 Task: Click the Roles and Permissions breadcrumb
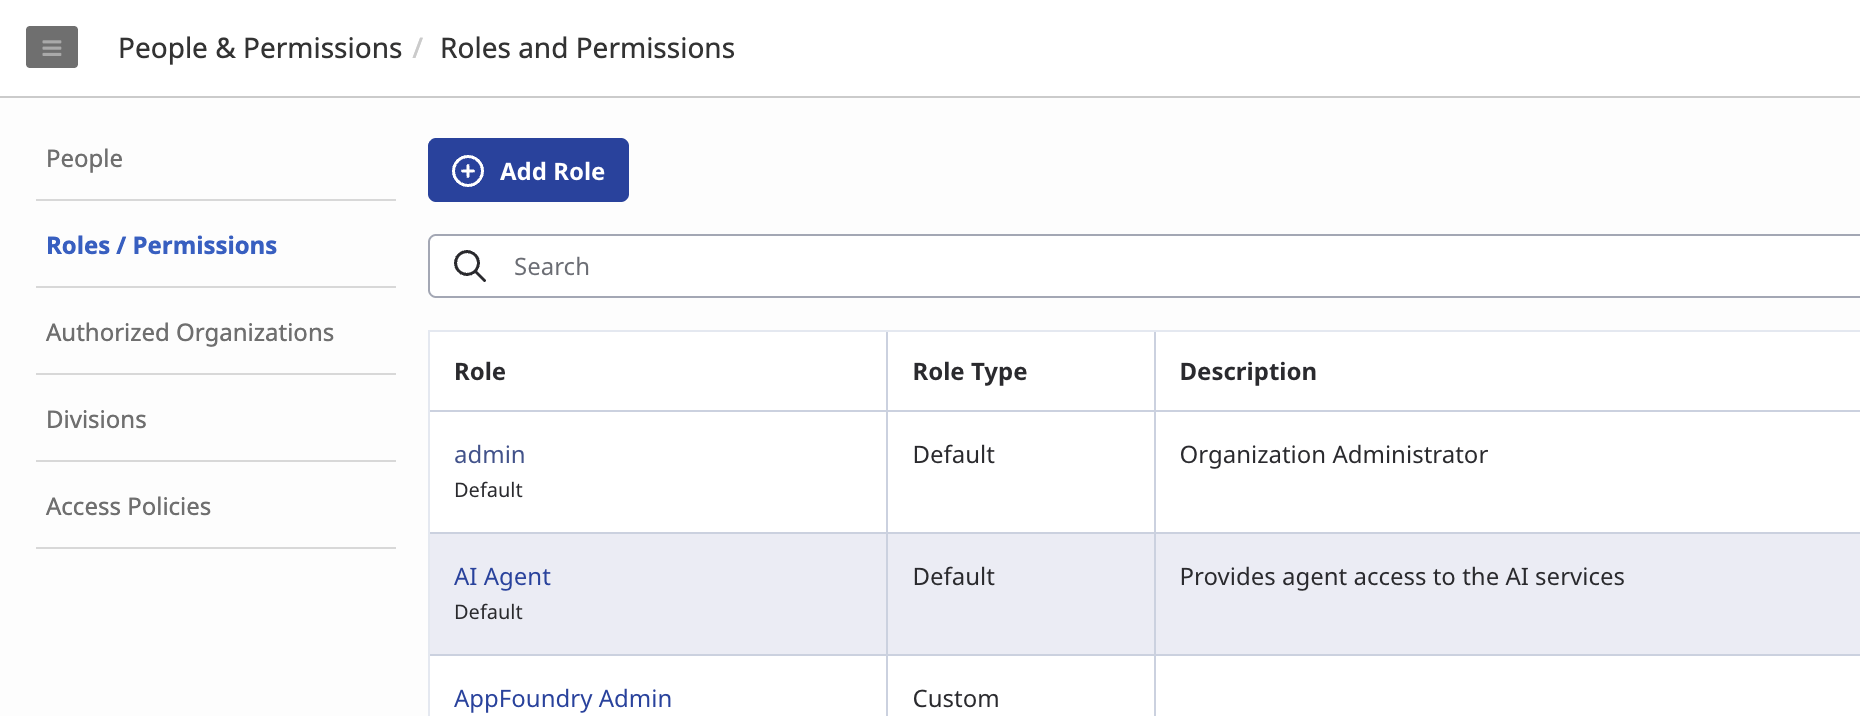tap(587, 48)
